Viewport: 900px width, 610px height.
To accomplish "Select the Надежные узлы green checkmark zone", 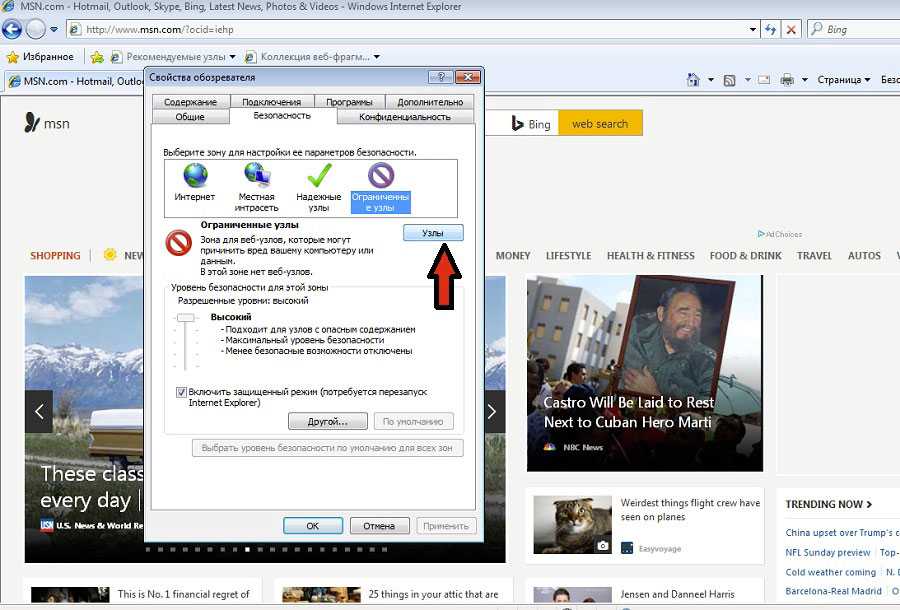I will pyautogui.click(x=319, y=177).
